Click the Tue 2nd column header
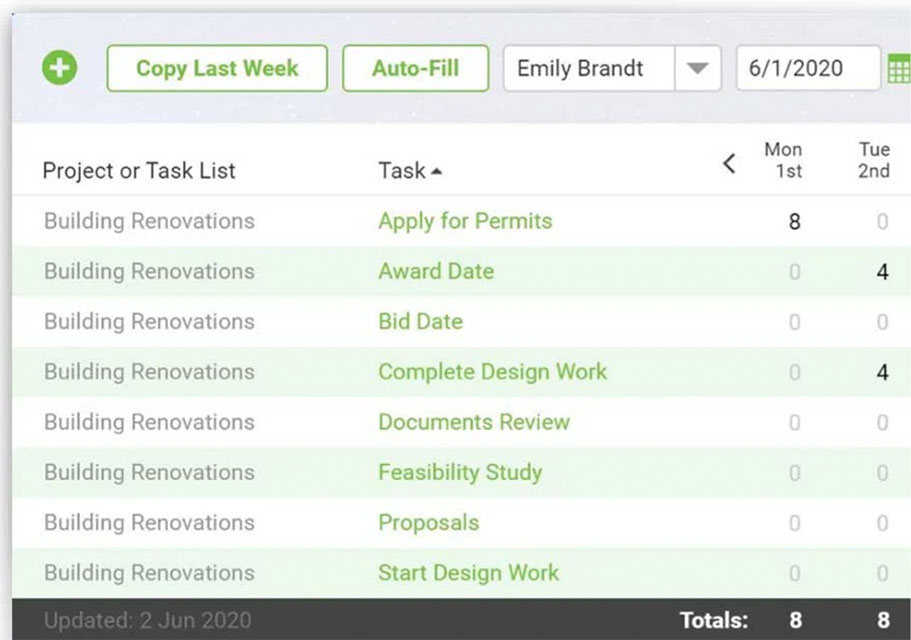Image resolution: width=911 pixels, height=640 pixels. 874,160
